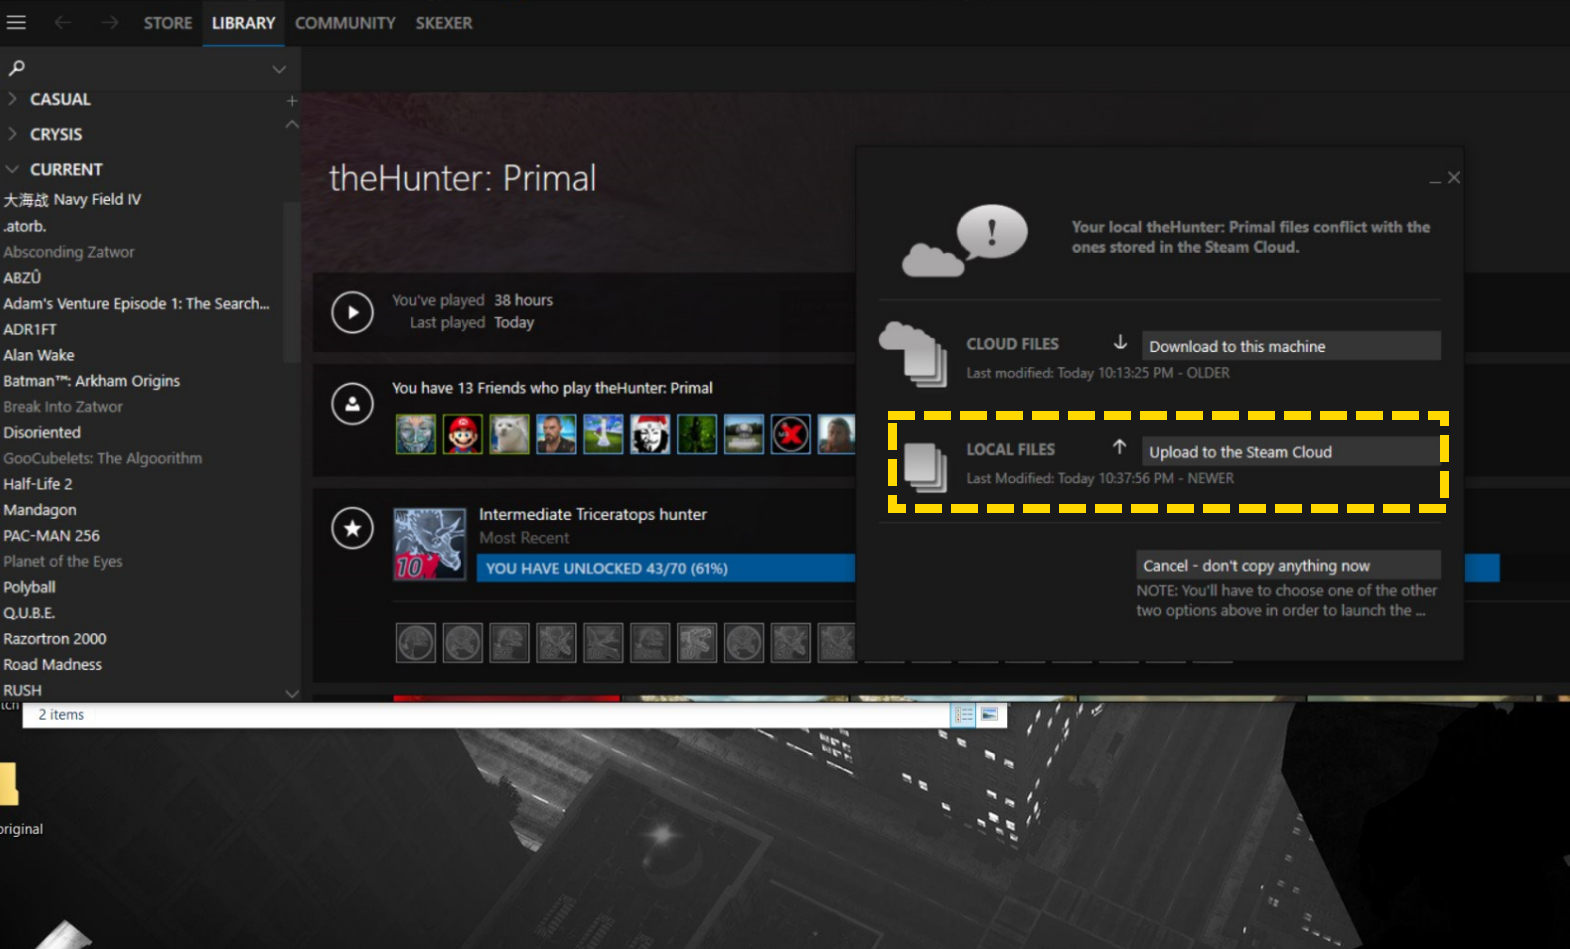
Task: Select the red X friend avatar
Action: point(790,434)
